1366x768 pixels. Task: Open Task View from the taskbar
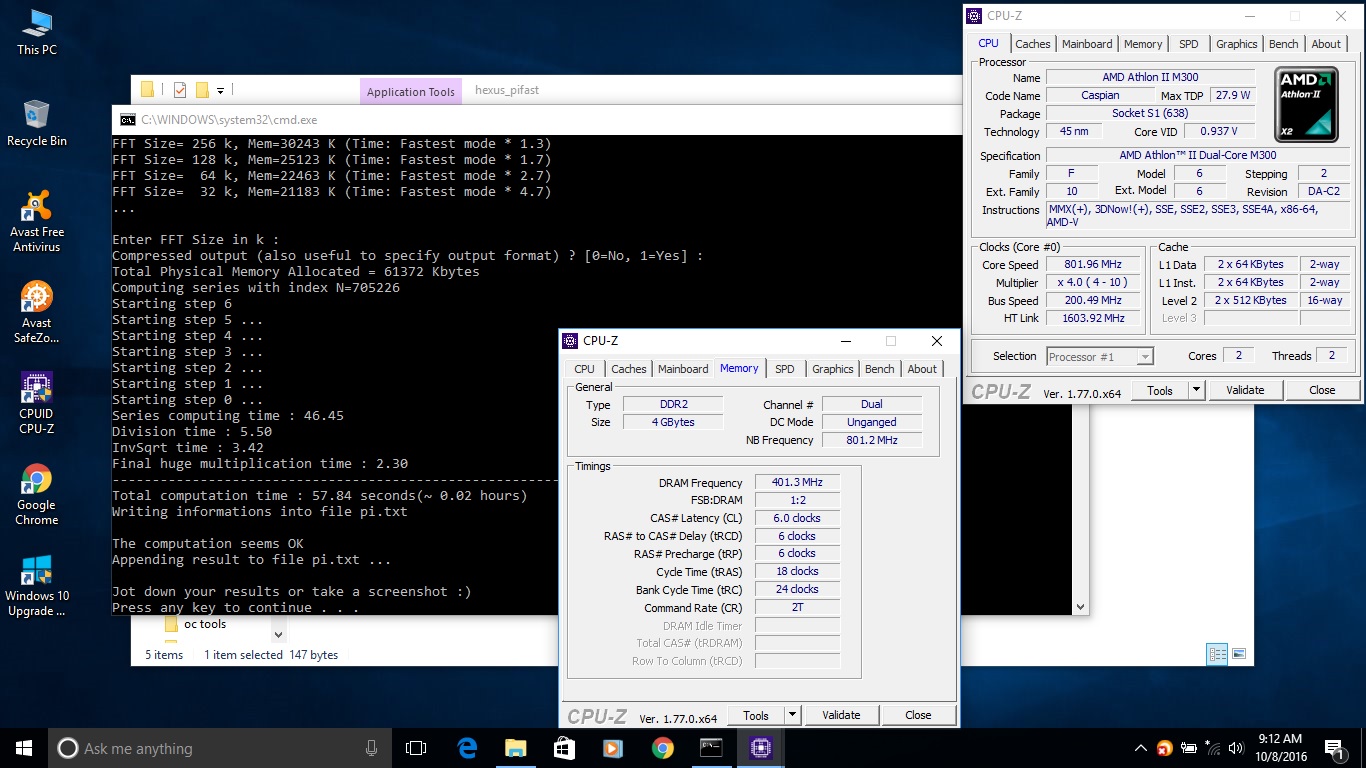tap(416, 748)
